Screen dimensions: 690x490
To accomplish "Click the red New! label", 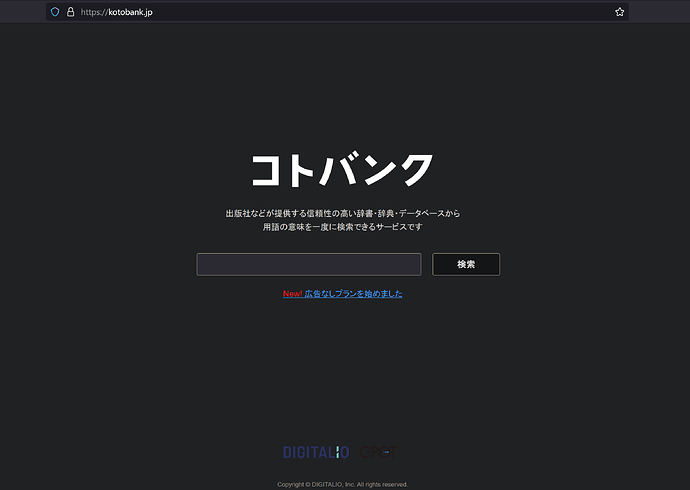I will click(292, 294).
